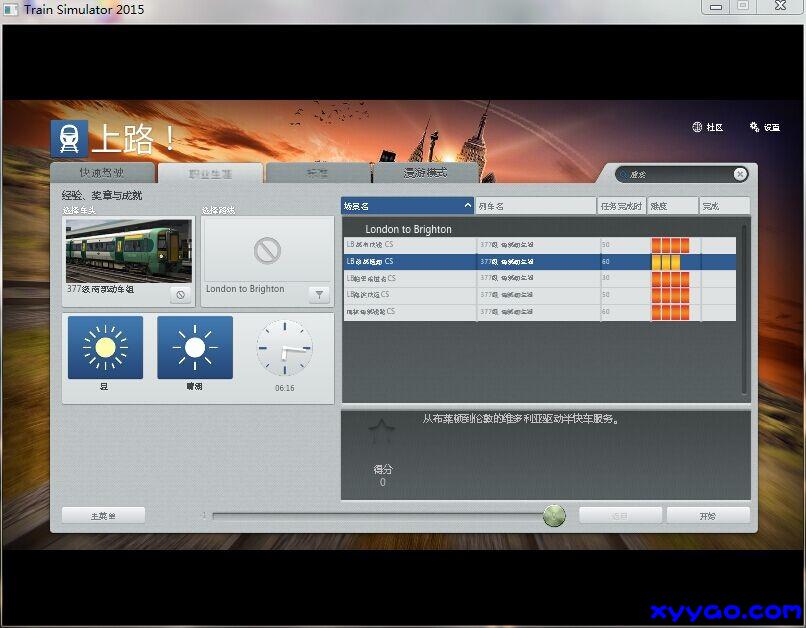Select first scenario row in London to Brighton
Image resolution: width=806 pixels, height=628 pixels.
[x=538, y=245]
